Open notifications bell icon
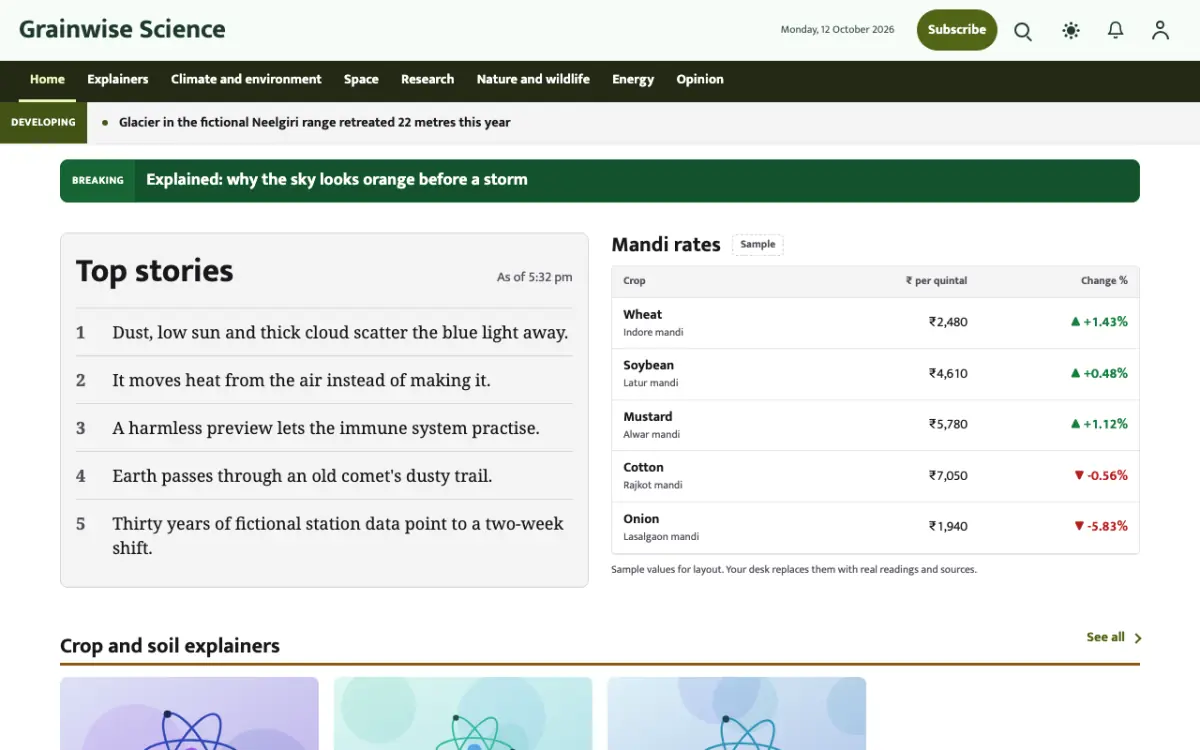 [x=1116, y=31]
